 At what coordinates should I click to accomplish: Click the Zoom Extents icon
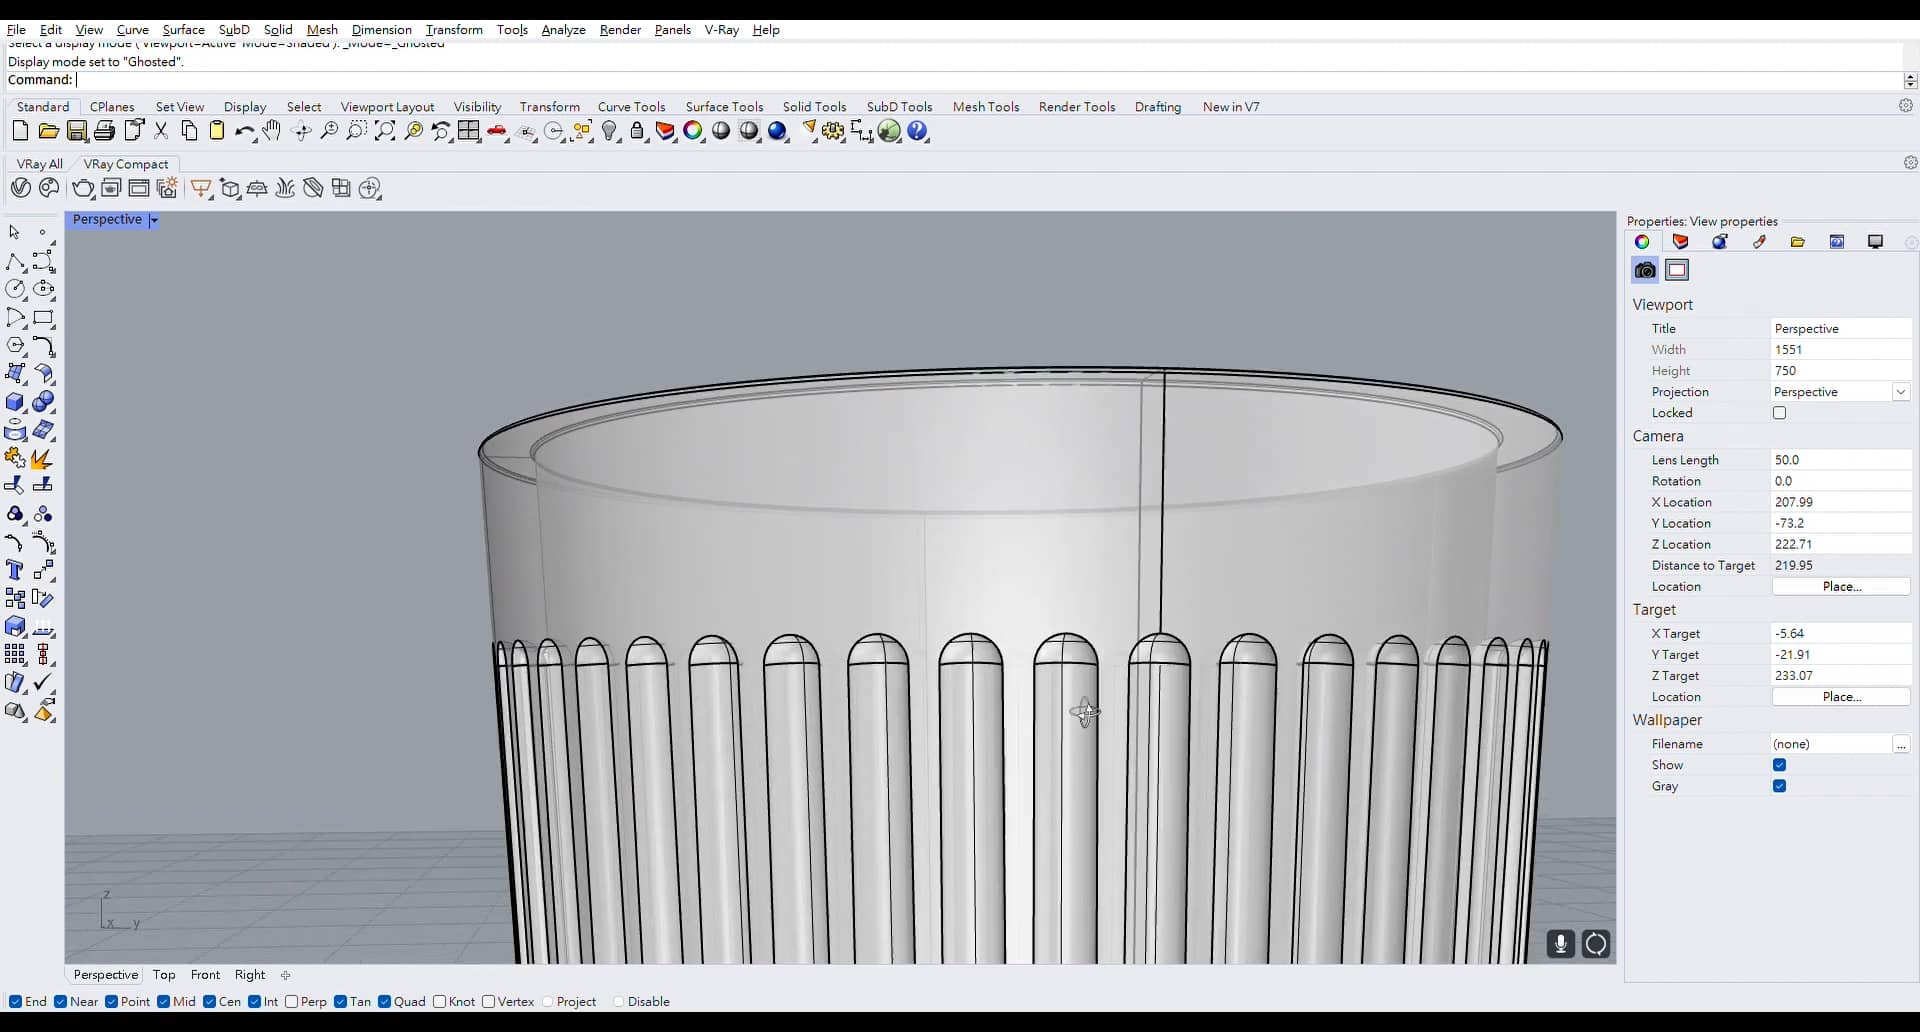click(385, 131)
